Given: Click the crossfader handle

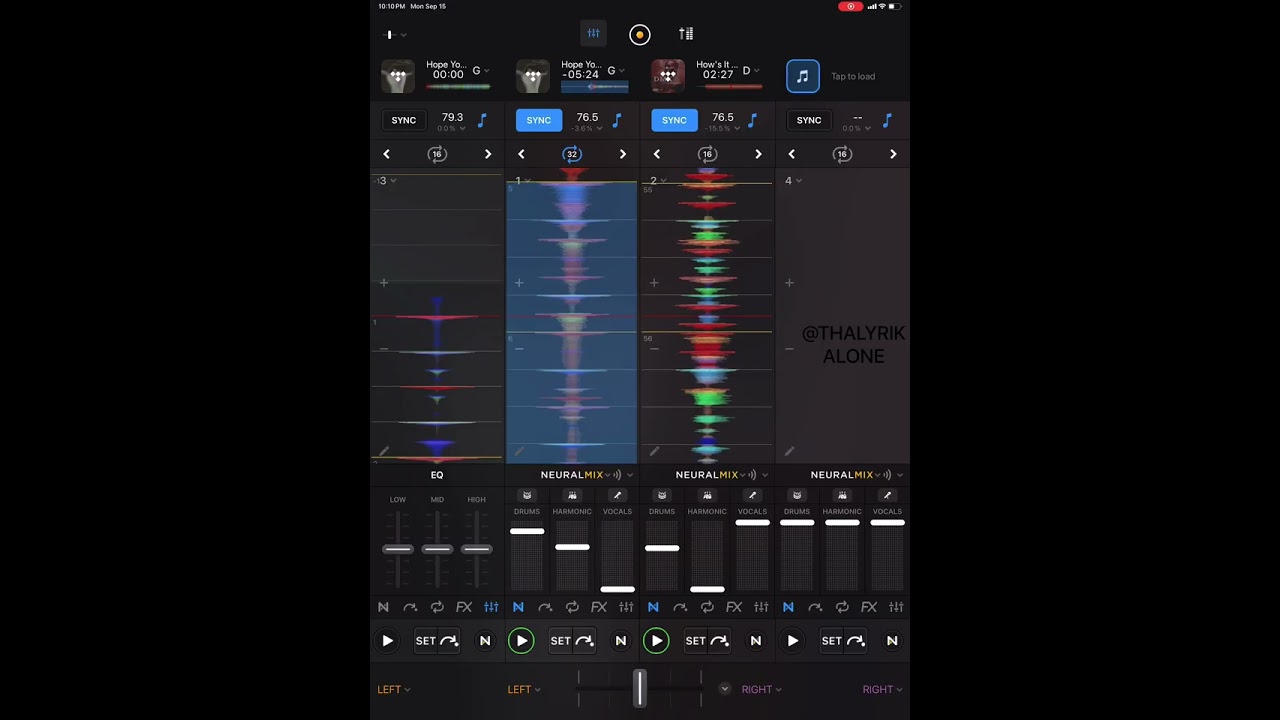Looking at the screenshot, I should [639, 688].
